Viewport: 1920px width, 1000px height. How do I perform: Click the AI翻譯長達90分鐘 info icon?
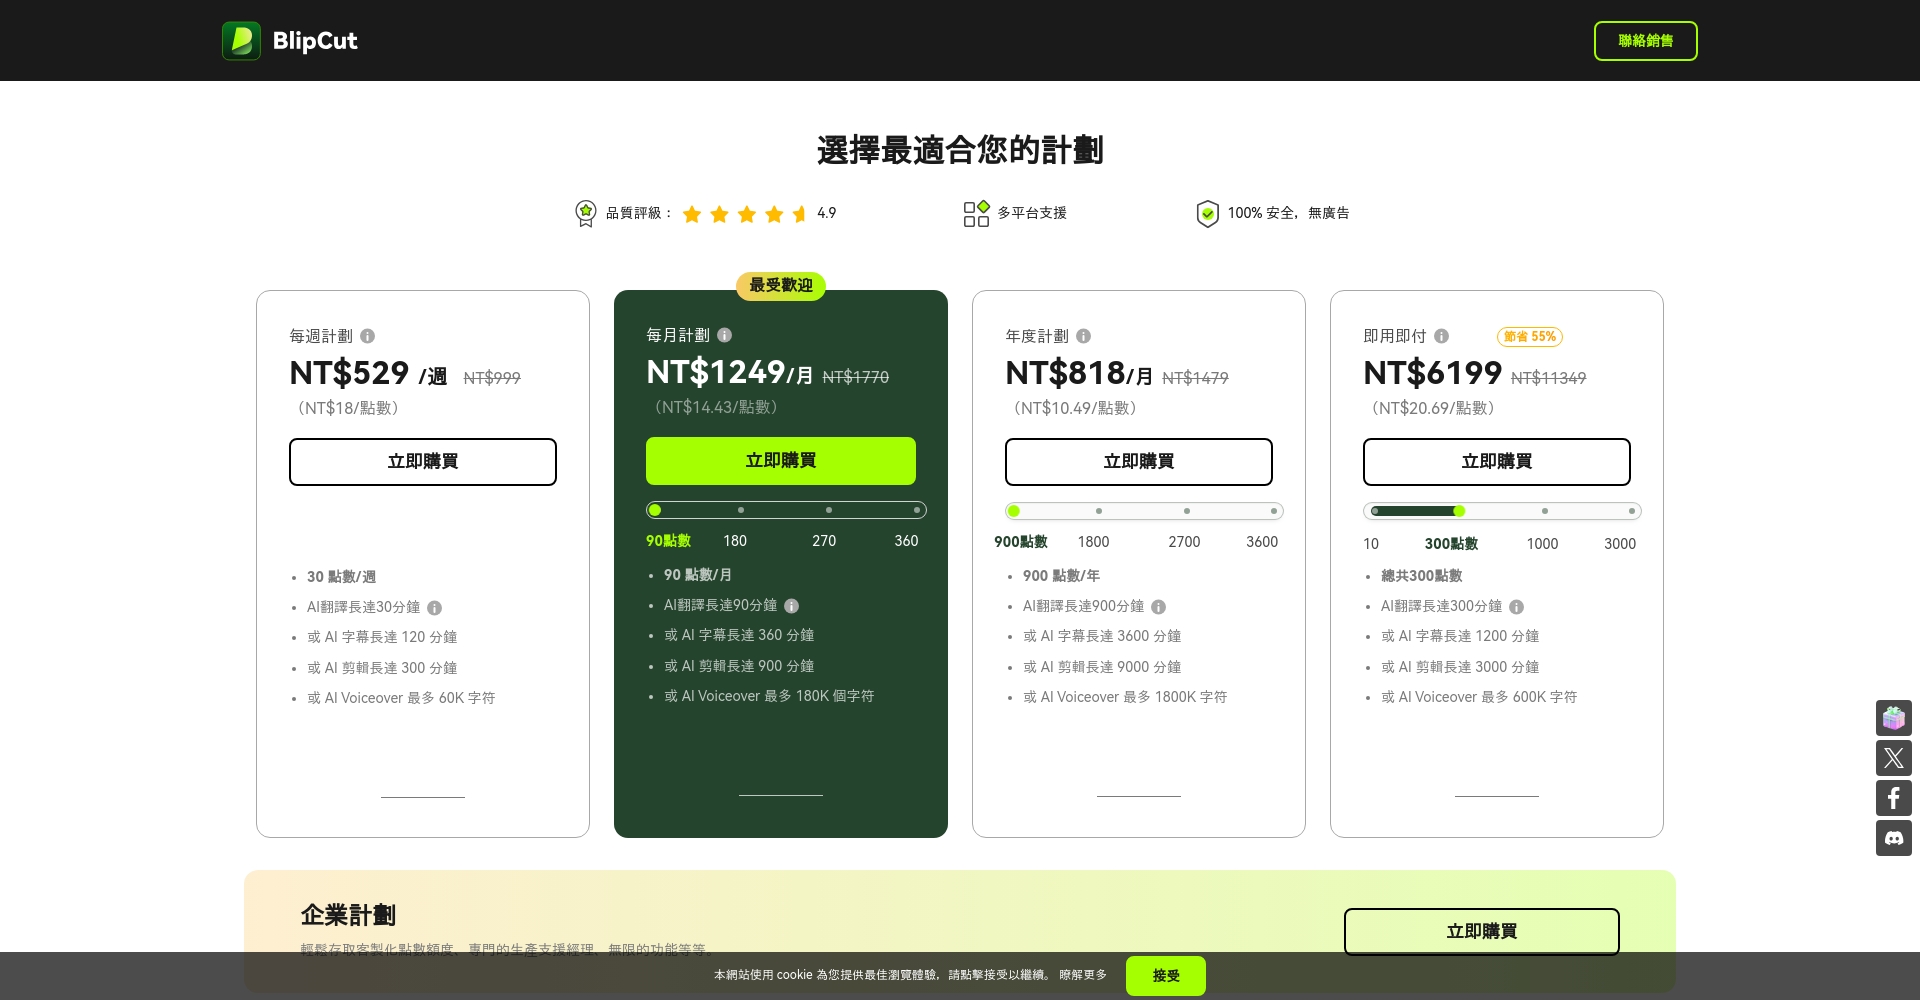click(x=791, y=606)
